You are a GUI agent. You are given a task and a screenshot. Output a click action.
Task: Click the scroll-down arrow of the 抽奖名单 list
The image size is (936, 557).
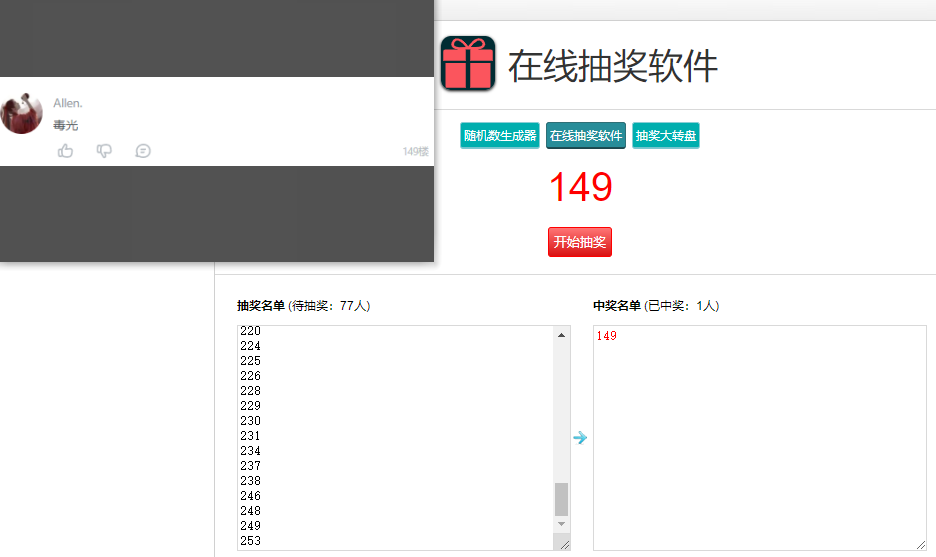(x=561, y=524)
